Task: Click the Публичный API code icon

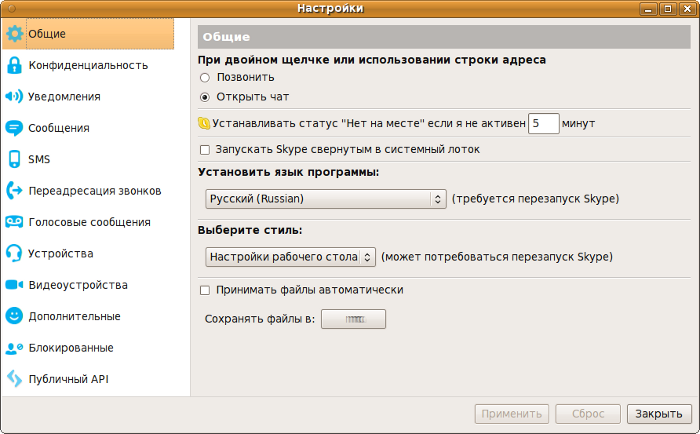Action: coord(14,379)
